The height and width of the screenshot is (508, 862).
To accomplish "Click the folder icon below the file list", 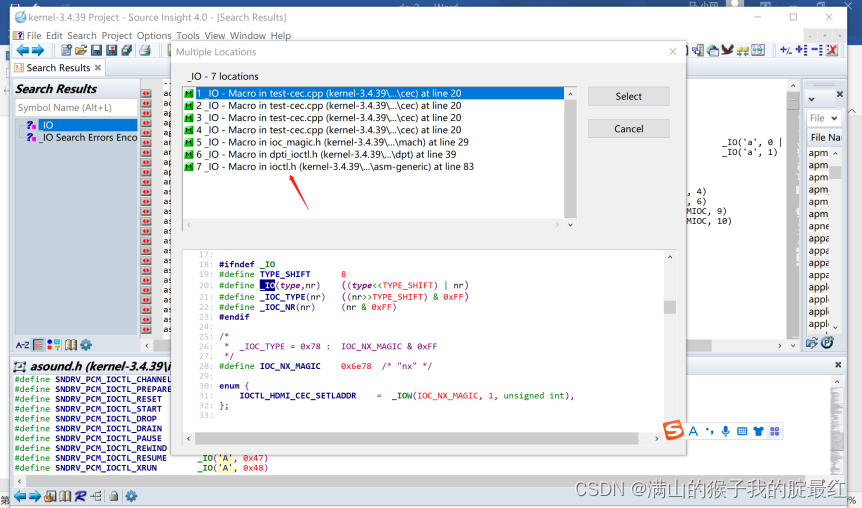I will click(x=812, y=343).
